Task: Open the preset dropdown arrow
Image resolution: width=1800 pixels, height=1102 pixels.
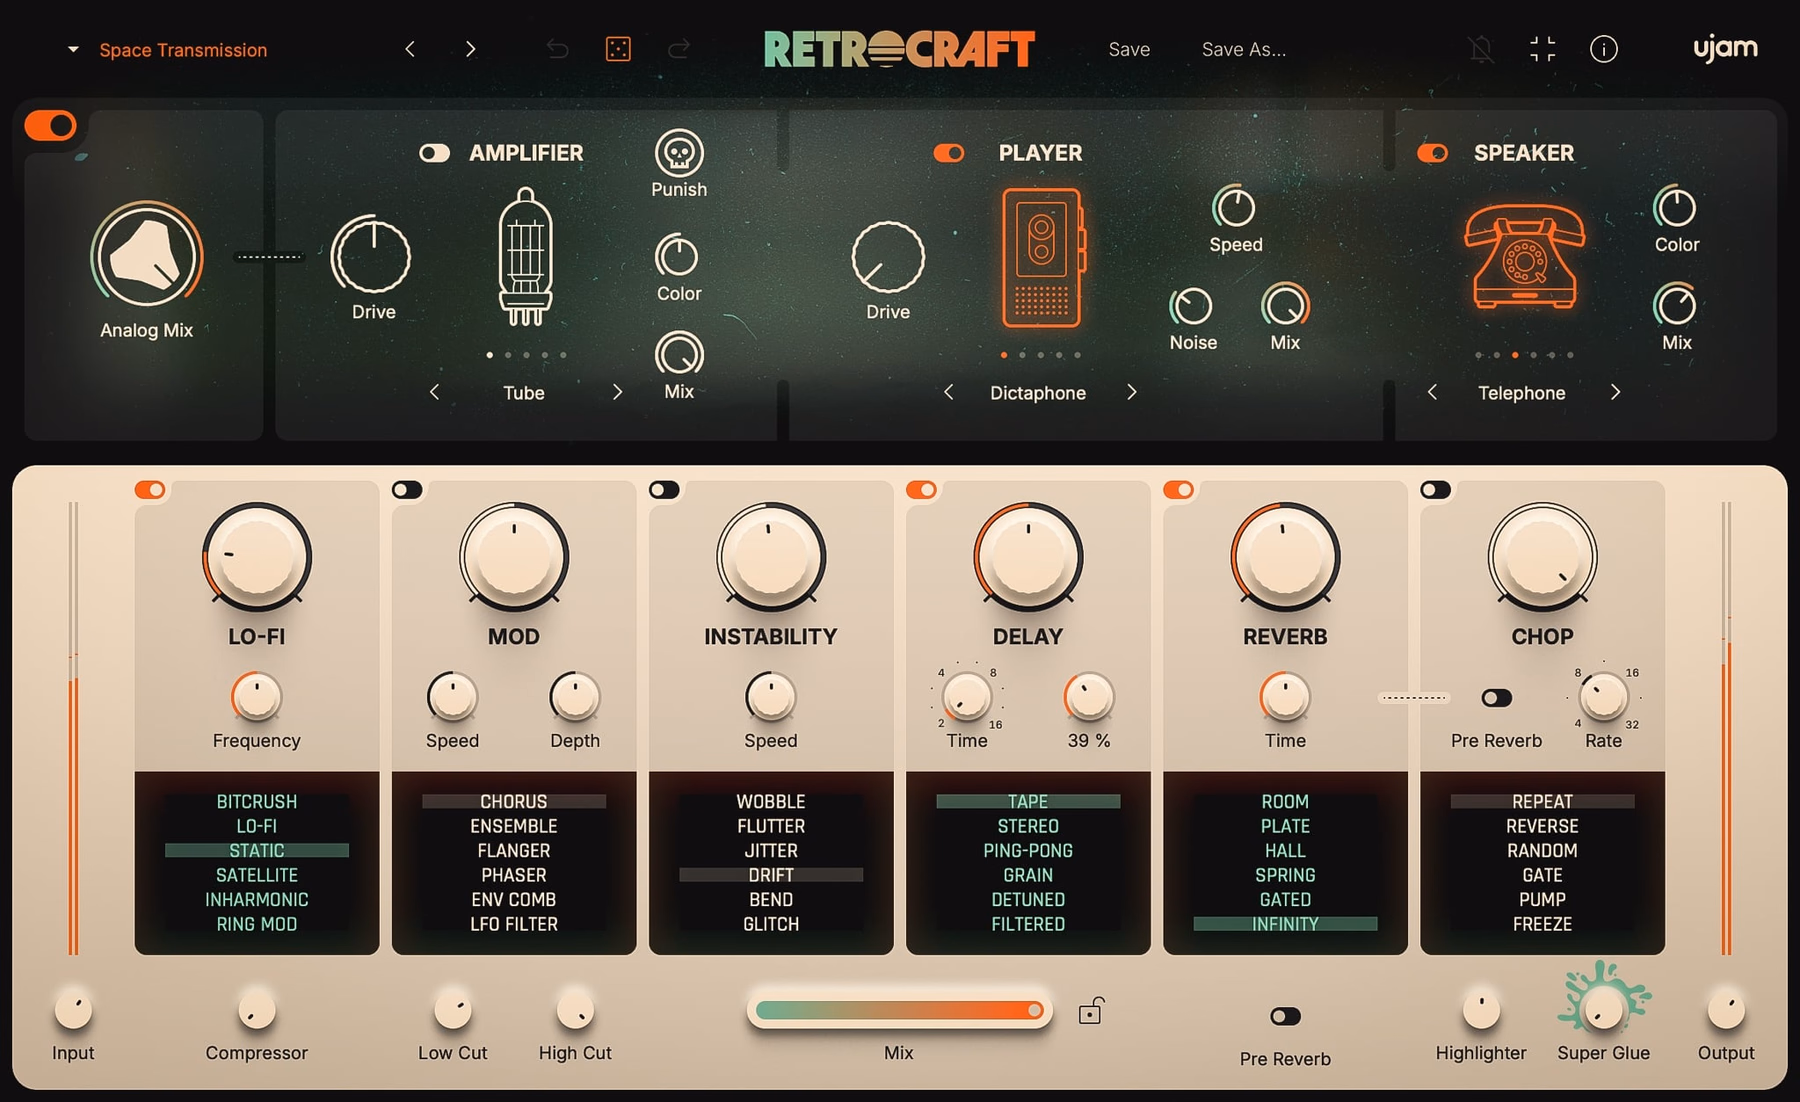Action: click(x=73, y=49)
